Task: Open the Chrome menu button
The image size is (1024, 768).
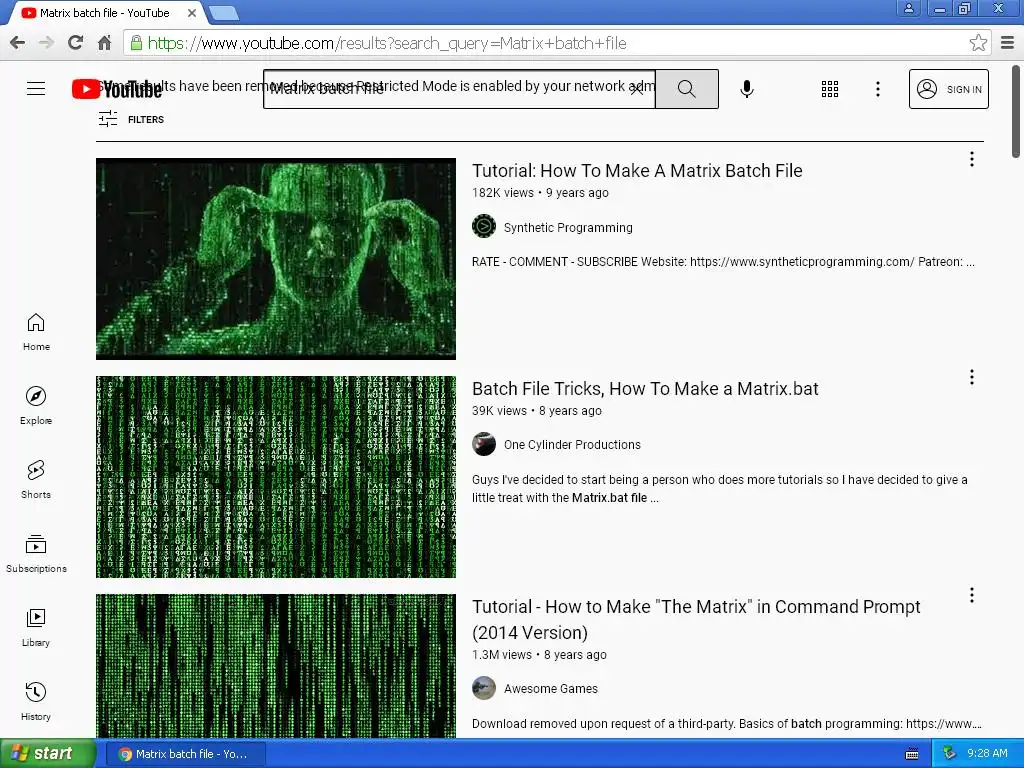Action: point(1008,43)
